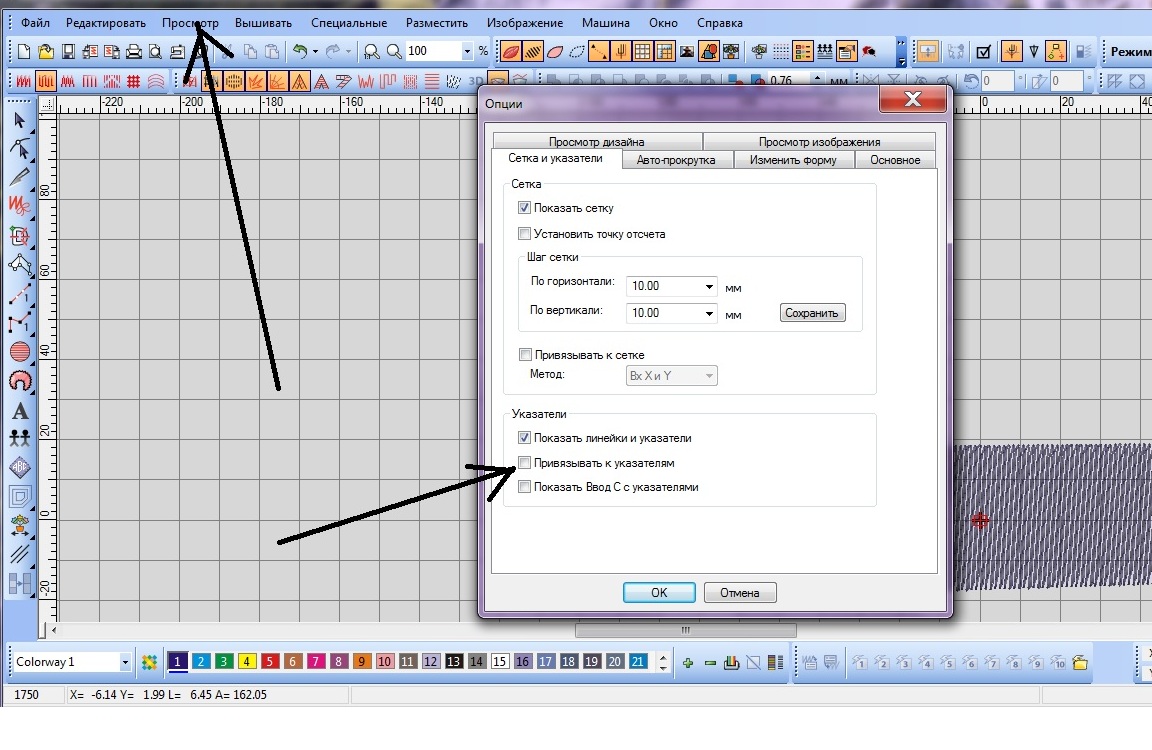Click the zoom percentage field showing 100
Viewport: 1152px width, 750px height.
coord(431,51)
